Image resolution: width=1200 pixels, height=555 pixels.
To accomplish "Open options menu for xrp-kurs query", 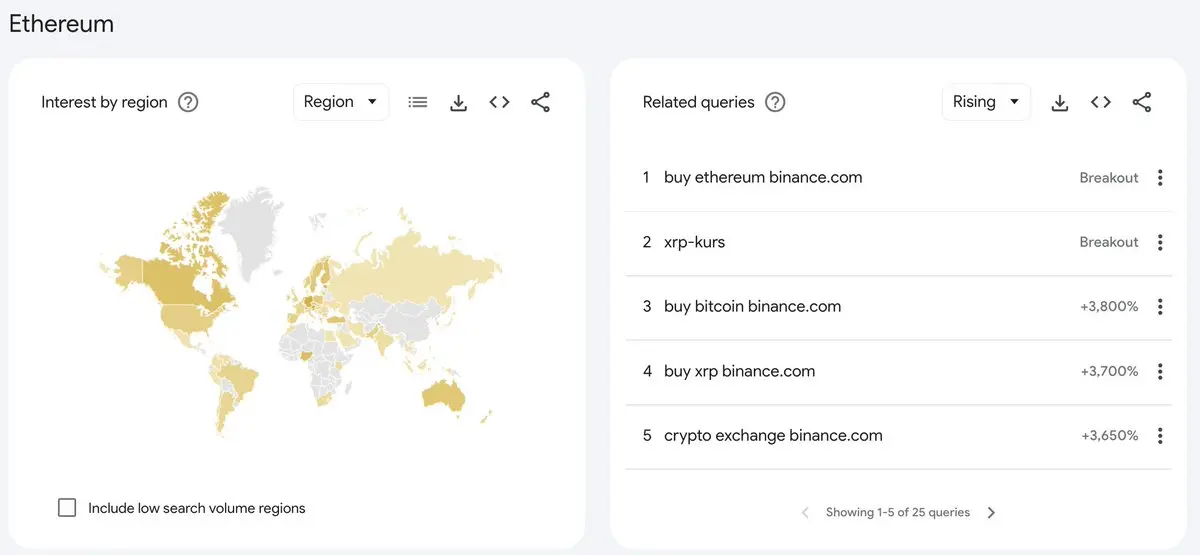I will pyautogui.click(x=1160, y=242).
